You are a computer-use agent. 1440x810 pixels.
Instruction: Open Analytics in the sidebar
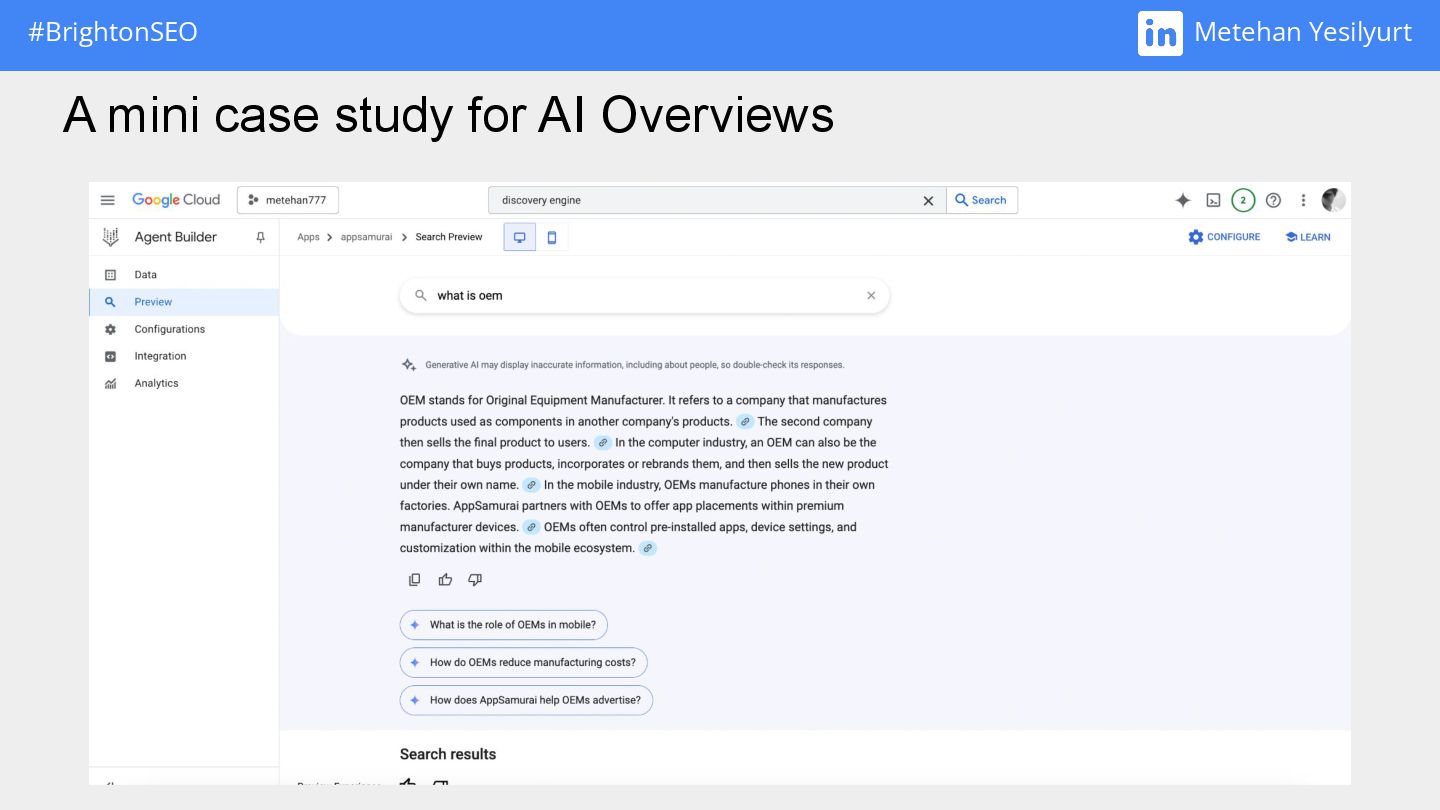tap(183, 383)
